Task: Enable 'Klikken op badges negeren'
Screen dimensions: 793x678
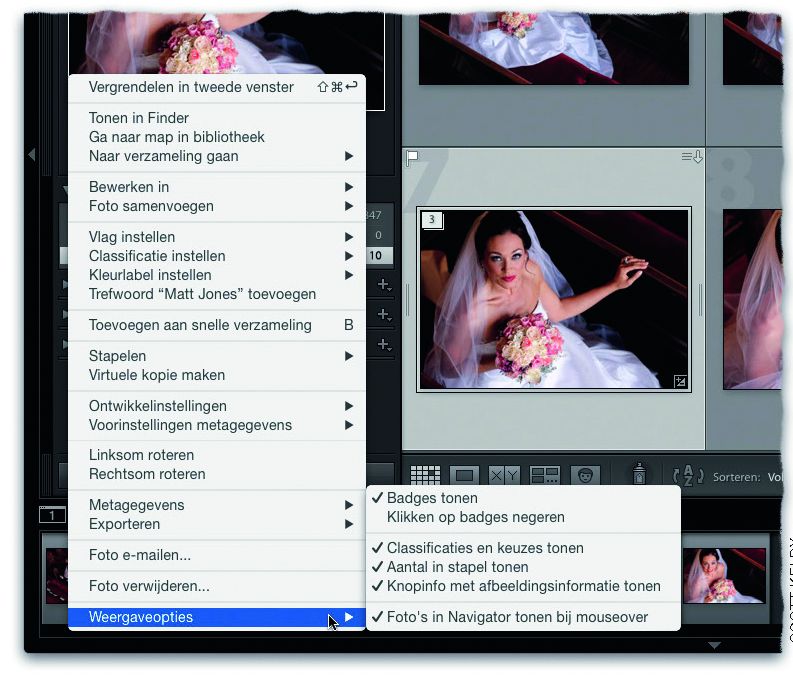Action: tap(475, 517)
